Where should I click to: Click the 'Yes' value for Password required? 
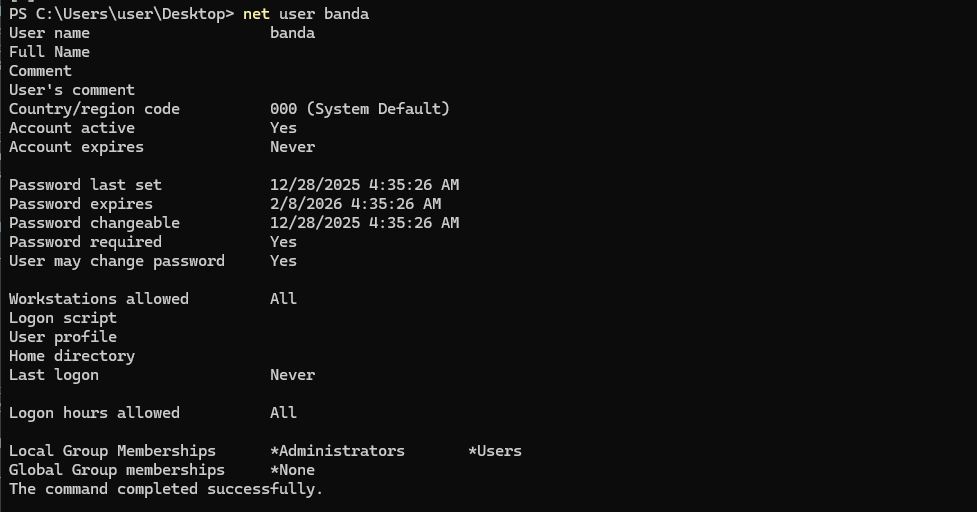[283, 242]
